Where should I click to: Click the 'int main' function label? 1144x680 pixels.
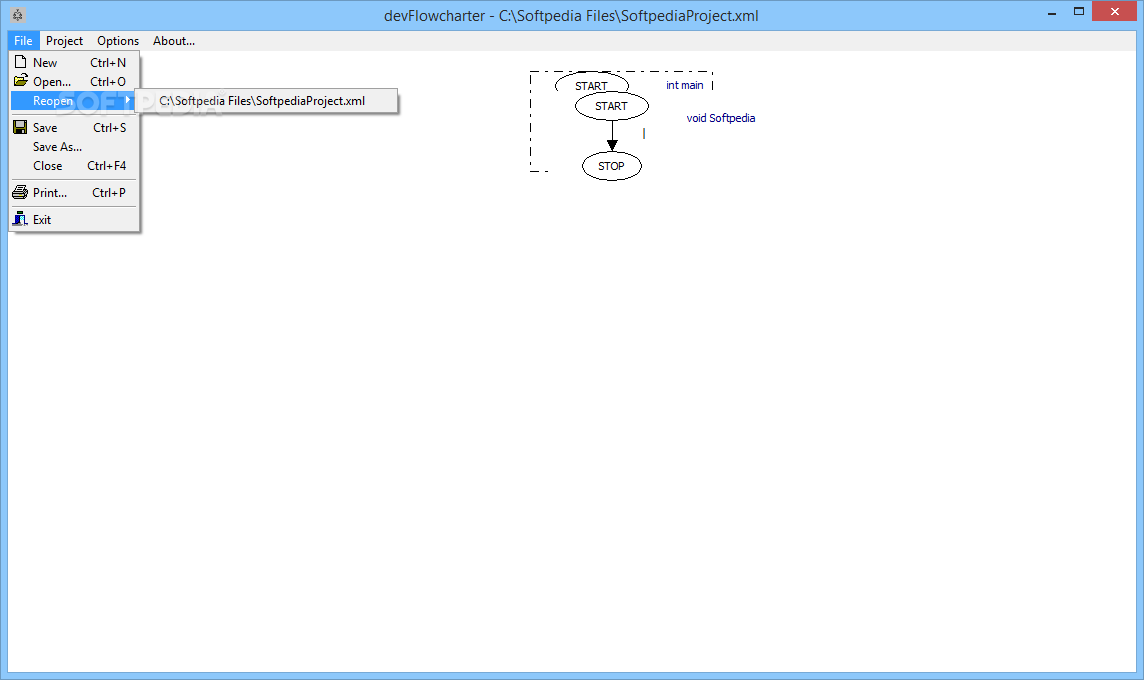(684, 85)
